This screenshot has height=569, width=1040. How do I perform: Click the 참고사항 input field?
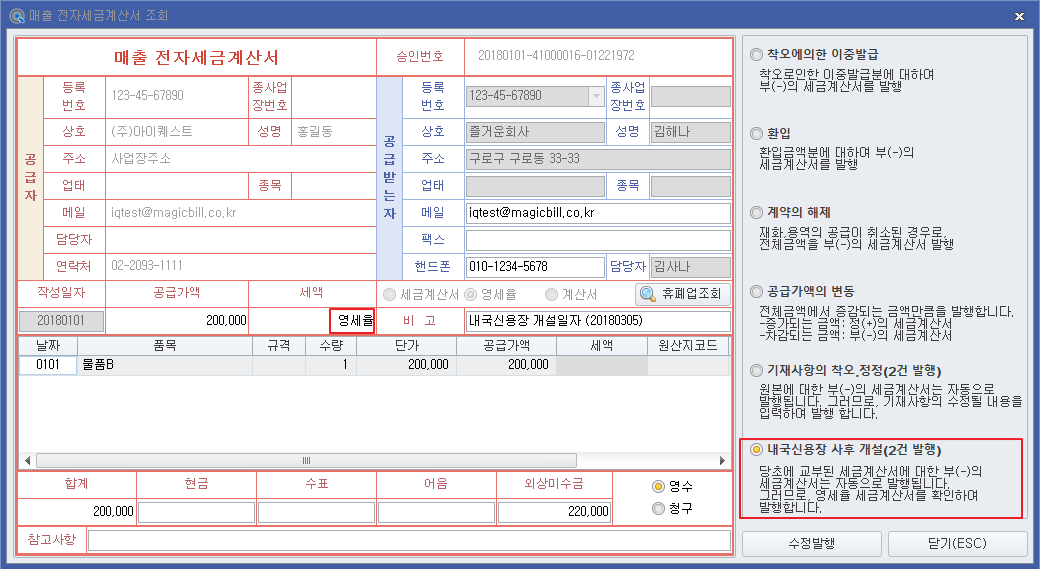(409, 540)
